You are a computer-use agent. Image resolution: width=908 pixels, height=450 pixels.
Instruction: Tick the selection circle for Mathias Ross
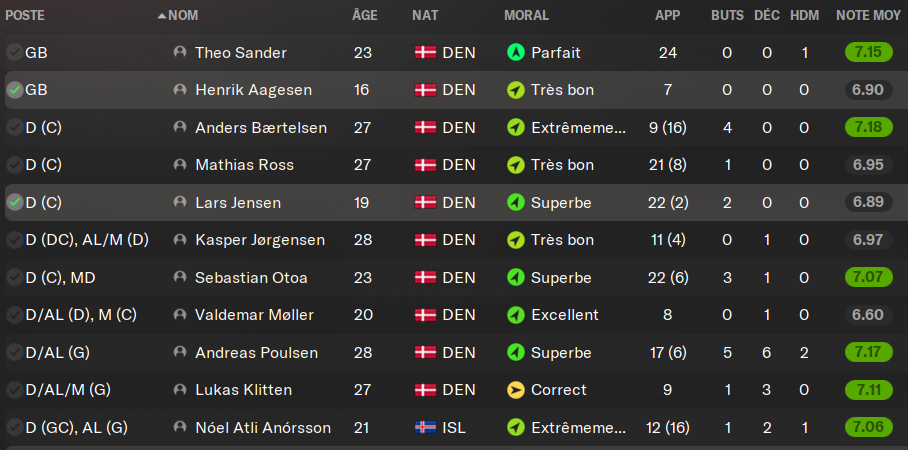point(14,165)
